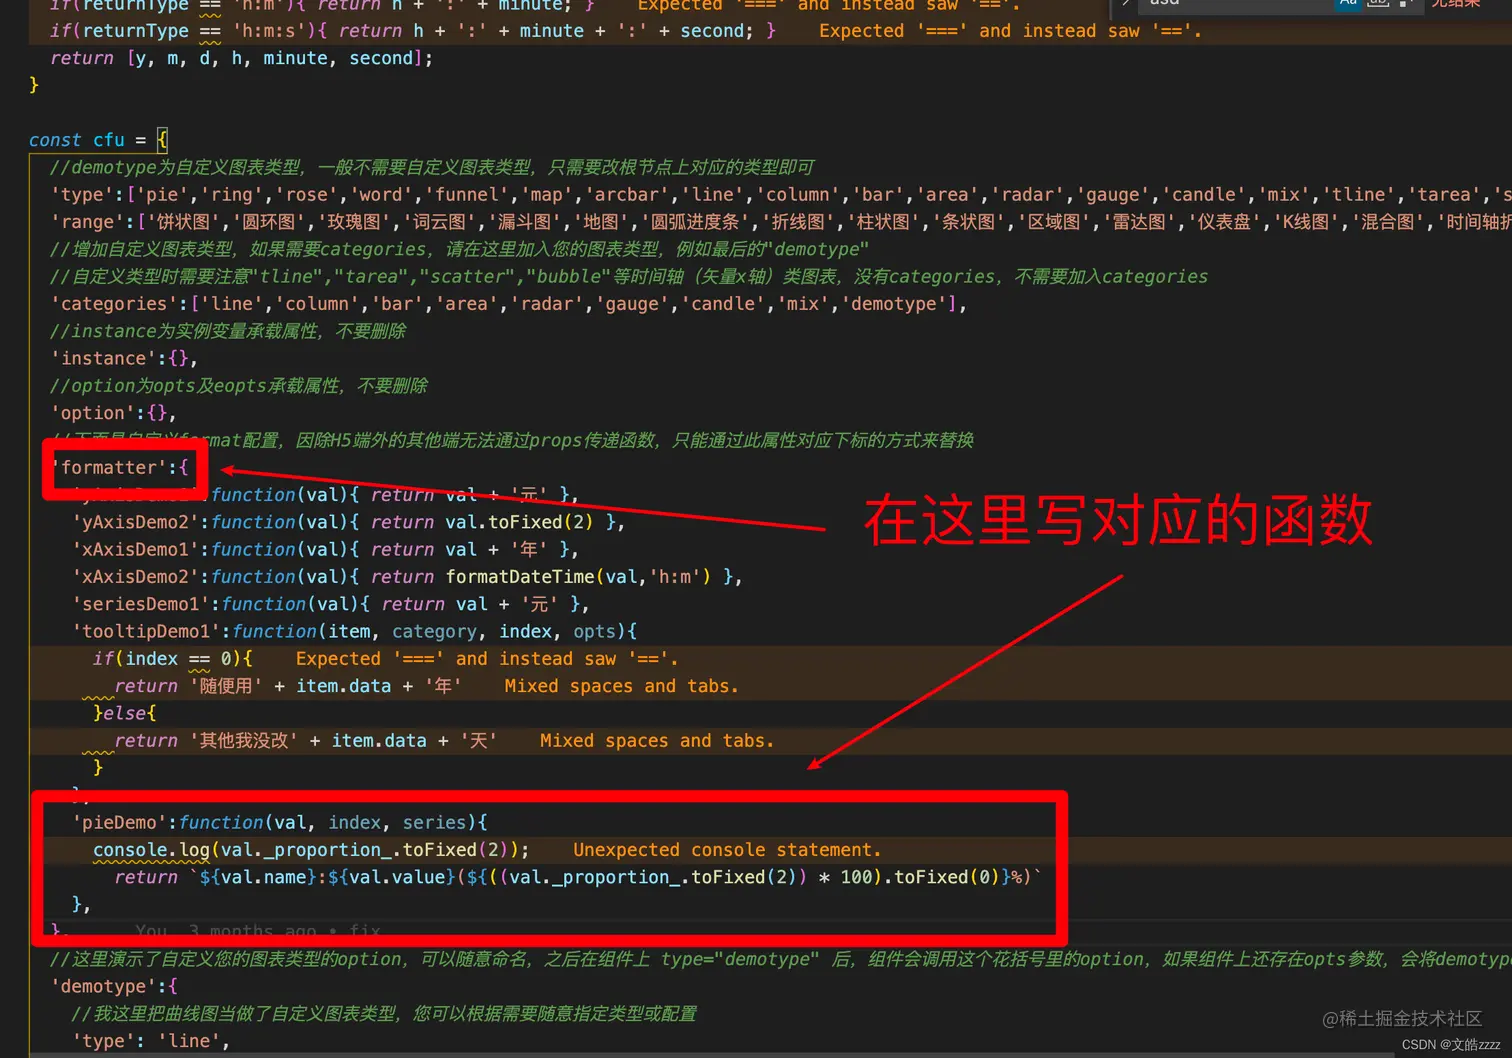Click the 'xAxisDemo1' formatter key
This screenshot has width=1512, height=1058.
click(x=135, y=549)
